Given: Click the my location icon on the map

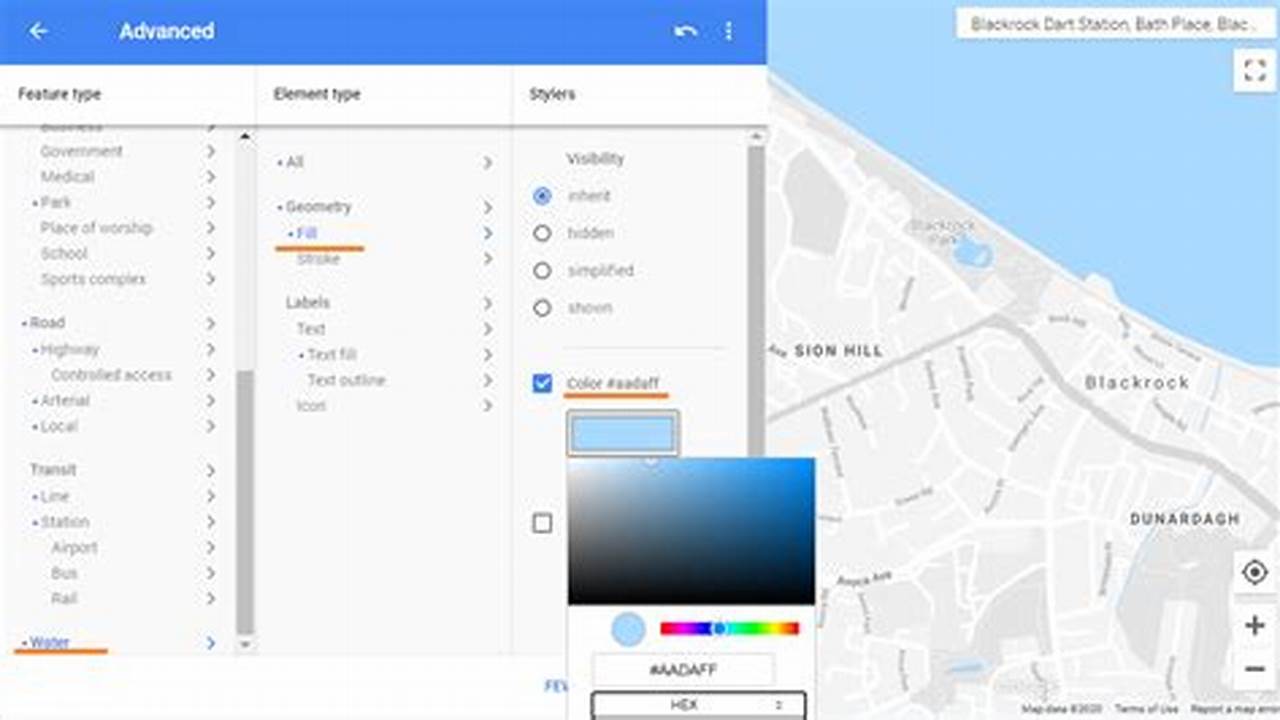Looking at the screenshot, I should click(x=1253, y=571).
